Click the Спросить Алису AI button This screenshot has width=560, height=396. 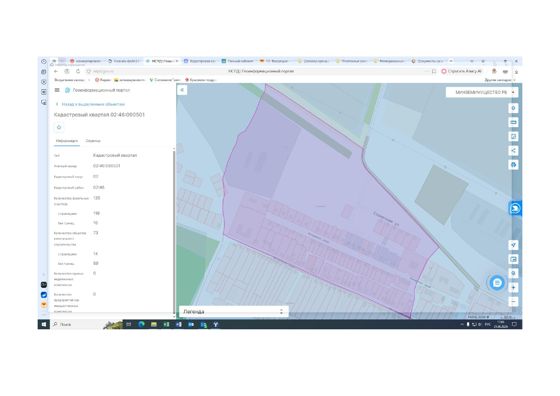[461, 71]
